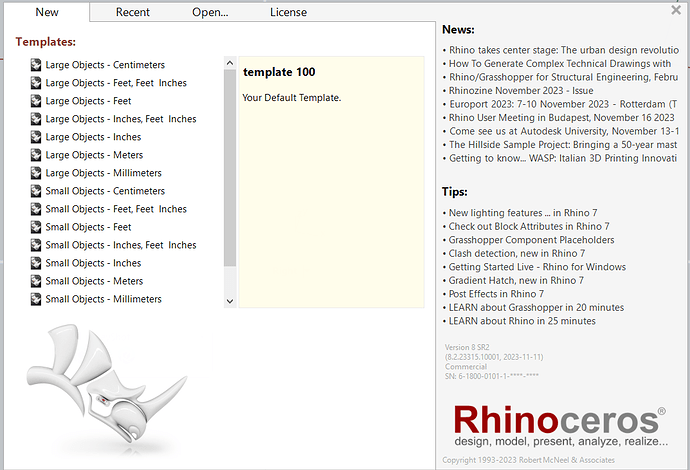Click icon beside Small Objects - Inches template
The width and height of the screenshot is (690, 470).
[36, 264]
